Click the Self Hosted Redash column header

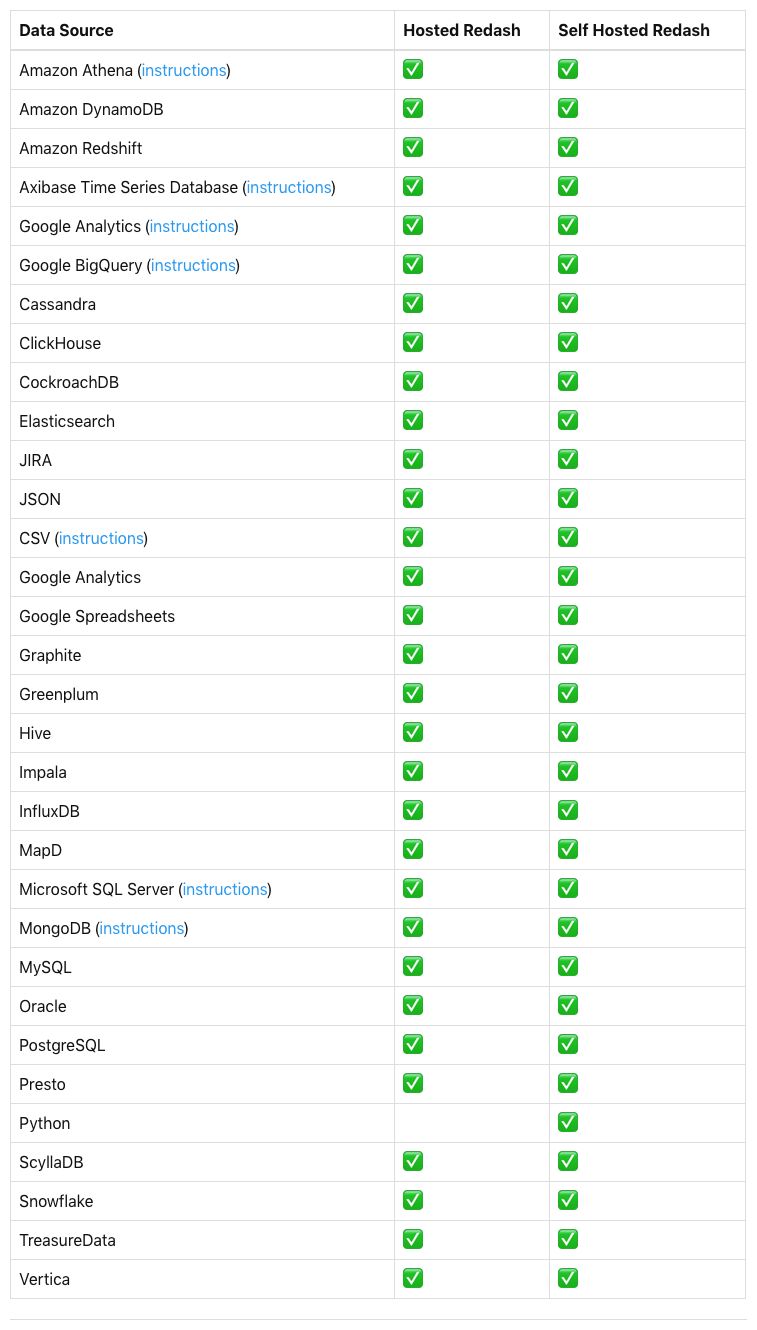634,30
